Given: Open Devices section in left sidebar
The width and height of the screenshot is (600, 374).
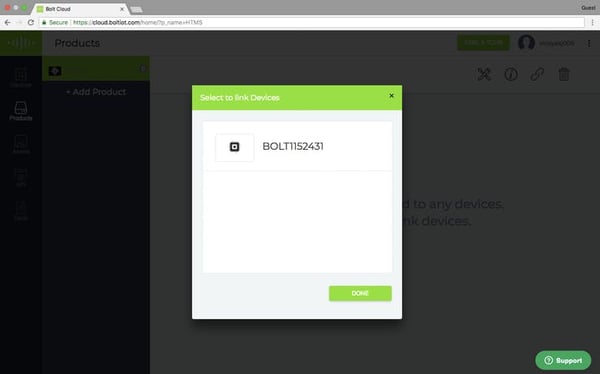Looking at the screenshot, I should 21,78.
